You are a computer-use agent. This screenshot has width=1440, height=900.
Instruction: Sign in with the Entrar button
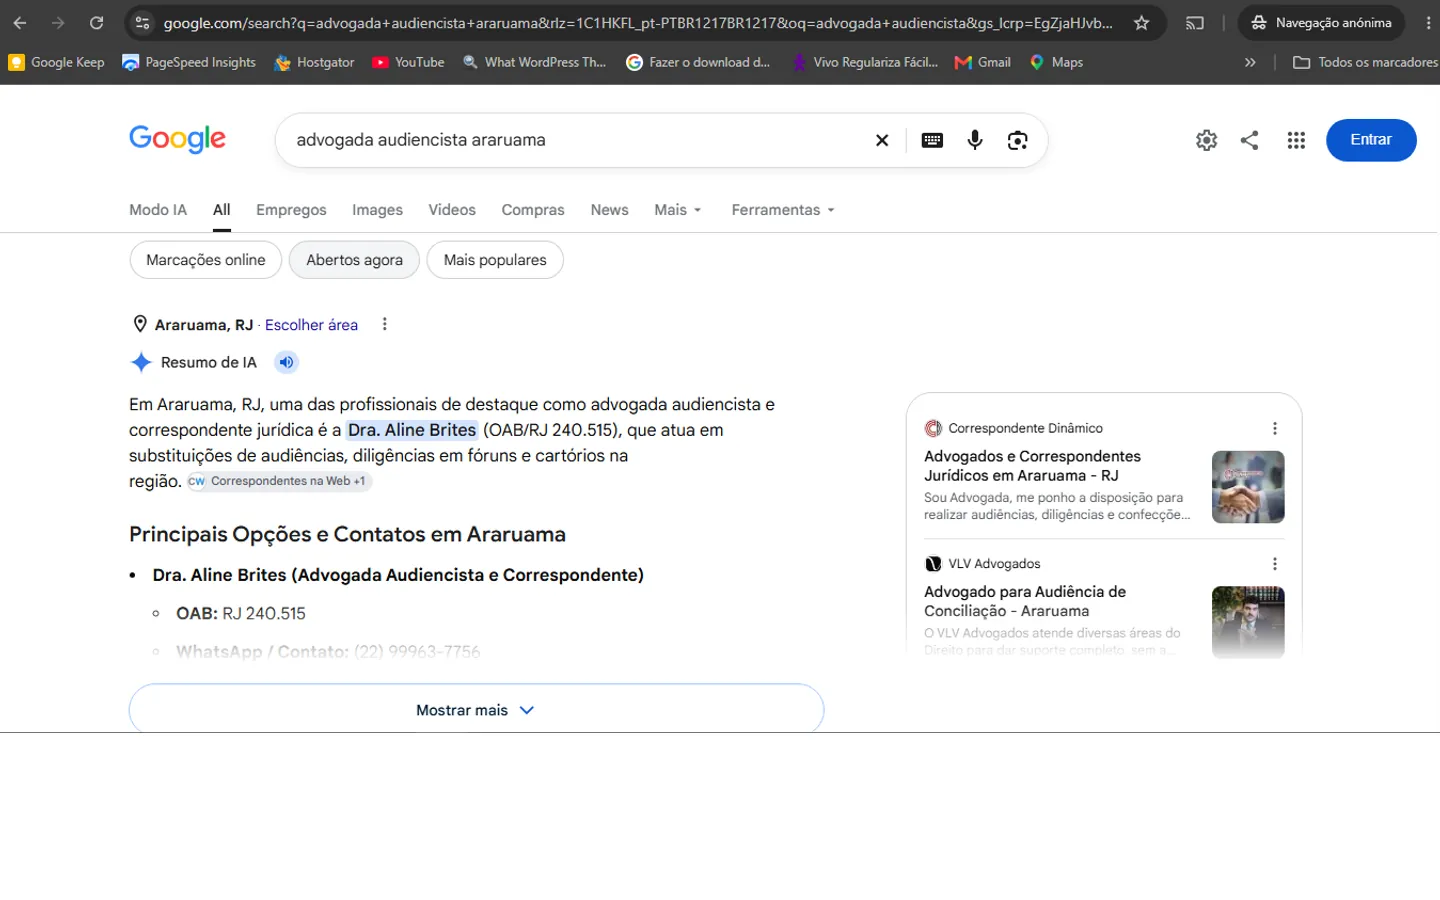[1371, 140]
